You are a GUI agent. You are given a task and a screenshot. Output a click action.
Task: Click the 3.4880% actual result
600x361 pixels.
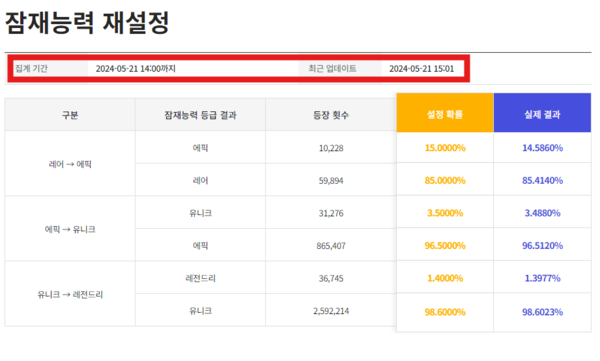[543, 213]
